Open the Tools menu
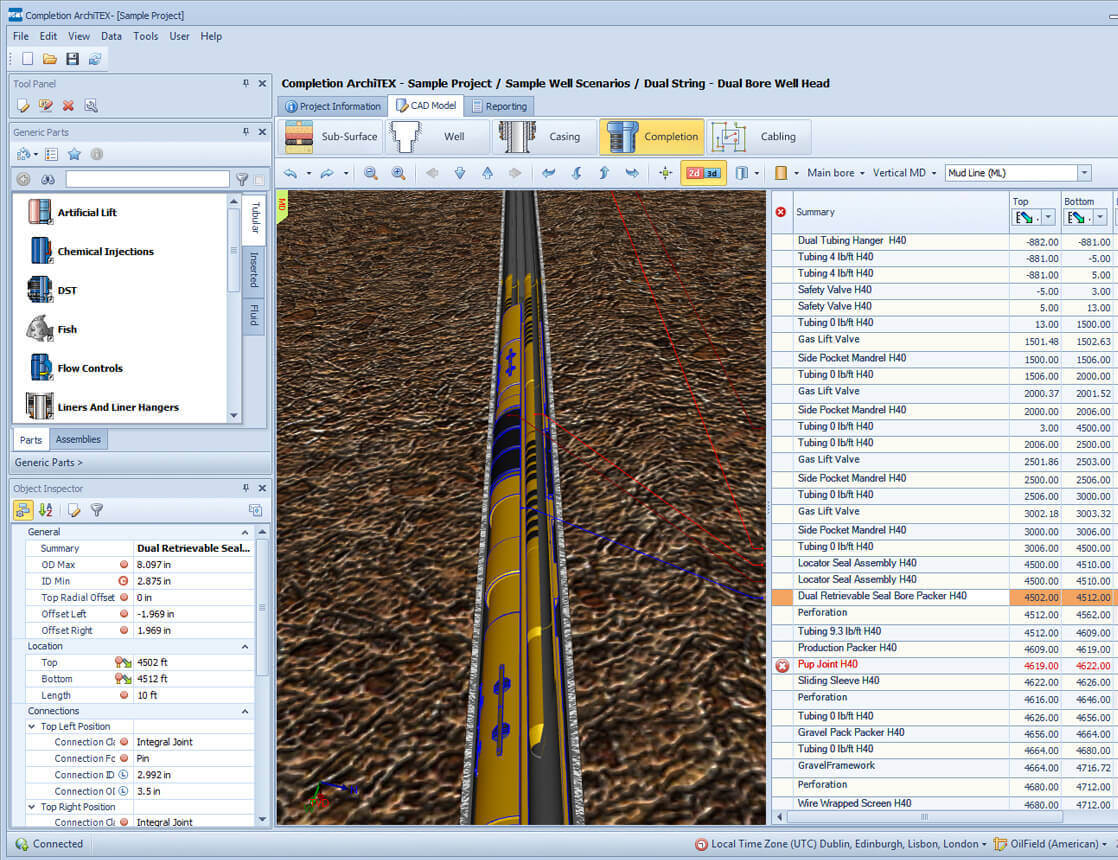The height and width of the screenshot is (860, 1118). (146, 36)
